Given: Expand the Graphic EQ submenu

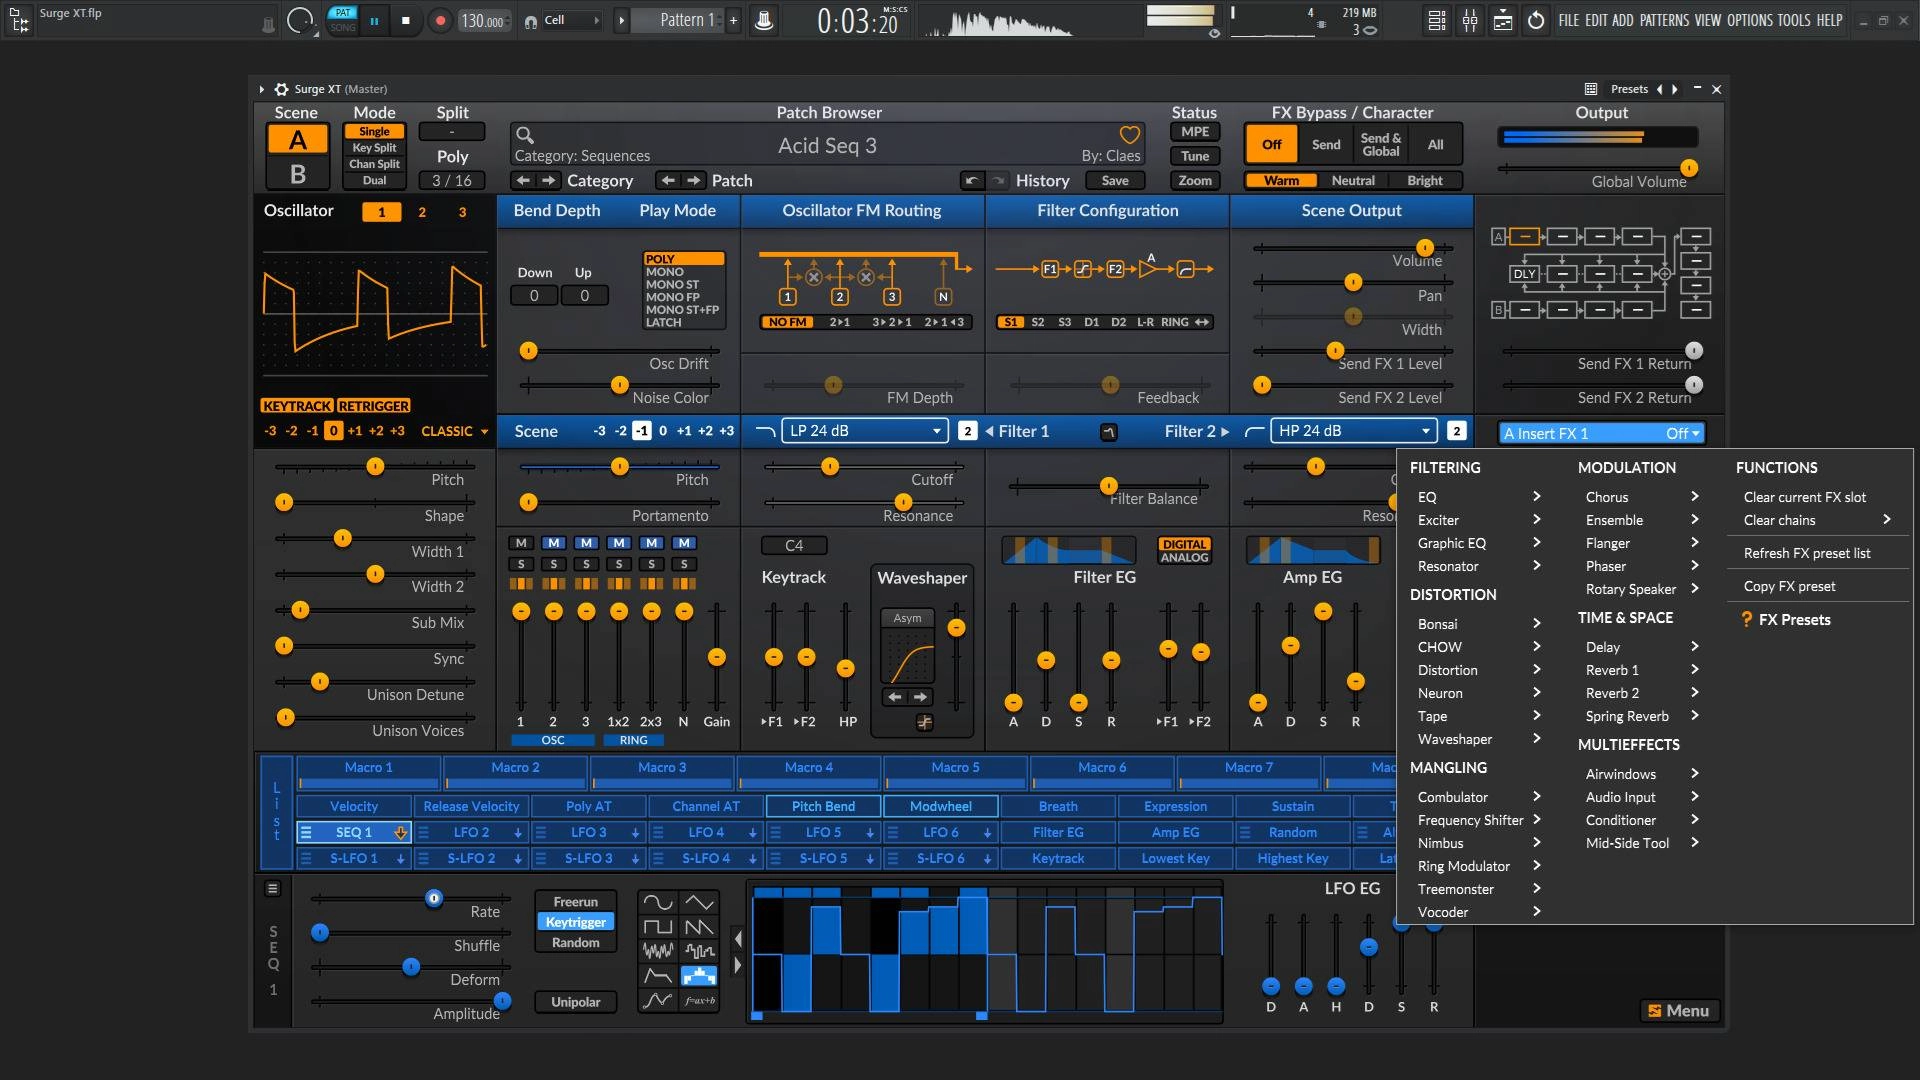Looking at the screenshot, I should pos(1479,543).
